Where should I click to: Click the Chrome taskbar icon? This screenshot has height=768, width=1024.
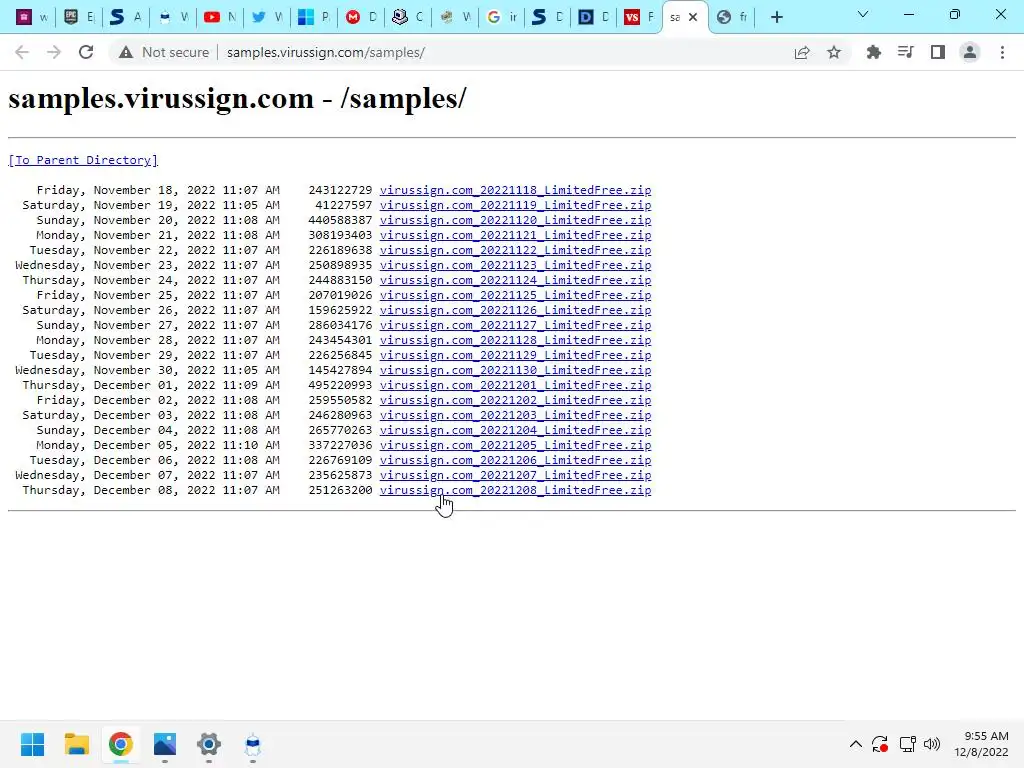121,744
